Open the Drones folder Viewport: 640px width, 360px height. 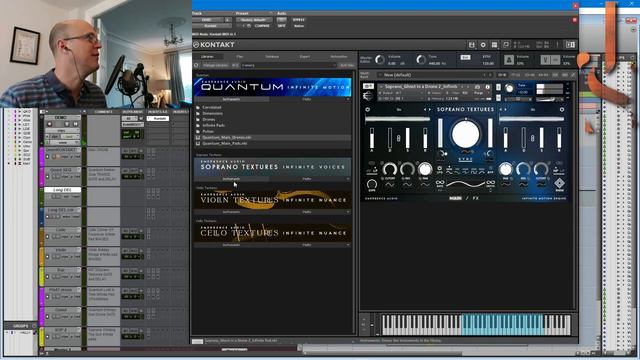point(208,120)
